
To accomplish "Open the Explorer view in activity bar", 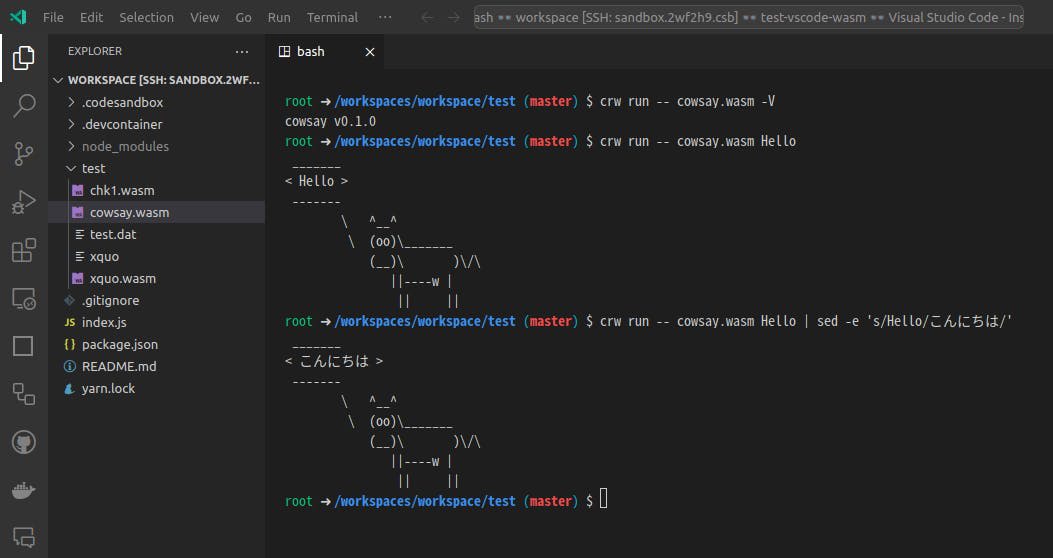I will point(24,58).
